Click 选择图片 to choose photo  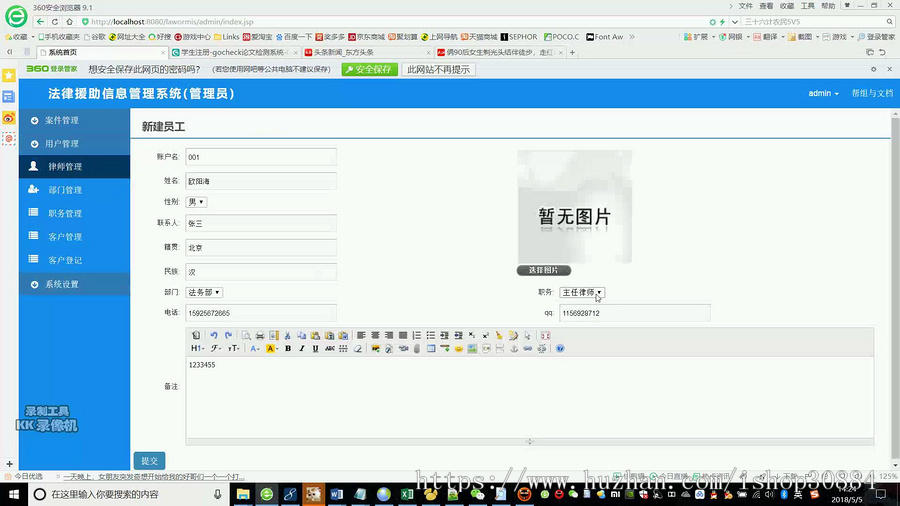click(x=544, y=270)
